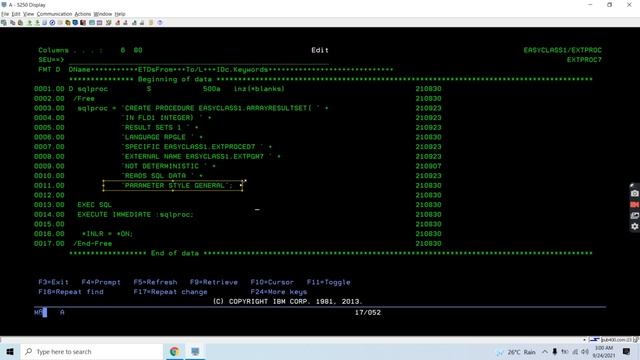
Task: Click the microphone icon in the system tray
Action: 555,352
